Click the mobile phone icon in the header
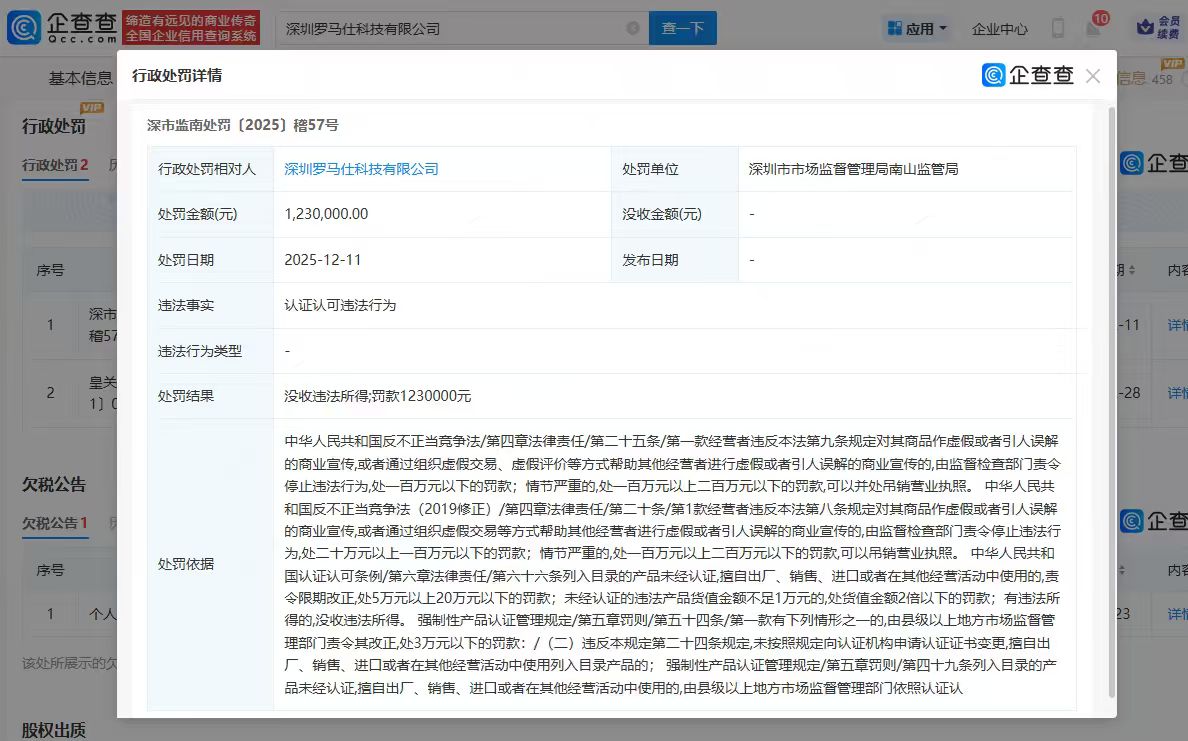 click(x=1058, y=28)
